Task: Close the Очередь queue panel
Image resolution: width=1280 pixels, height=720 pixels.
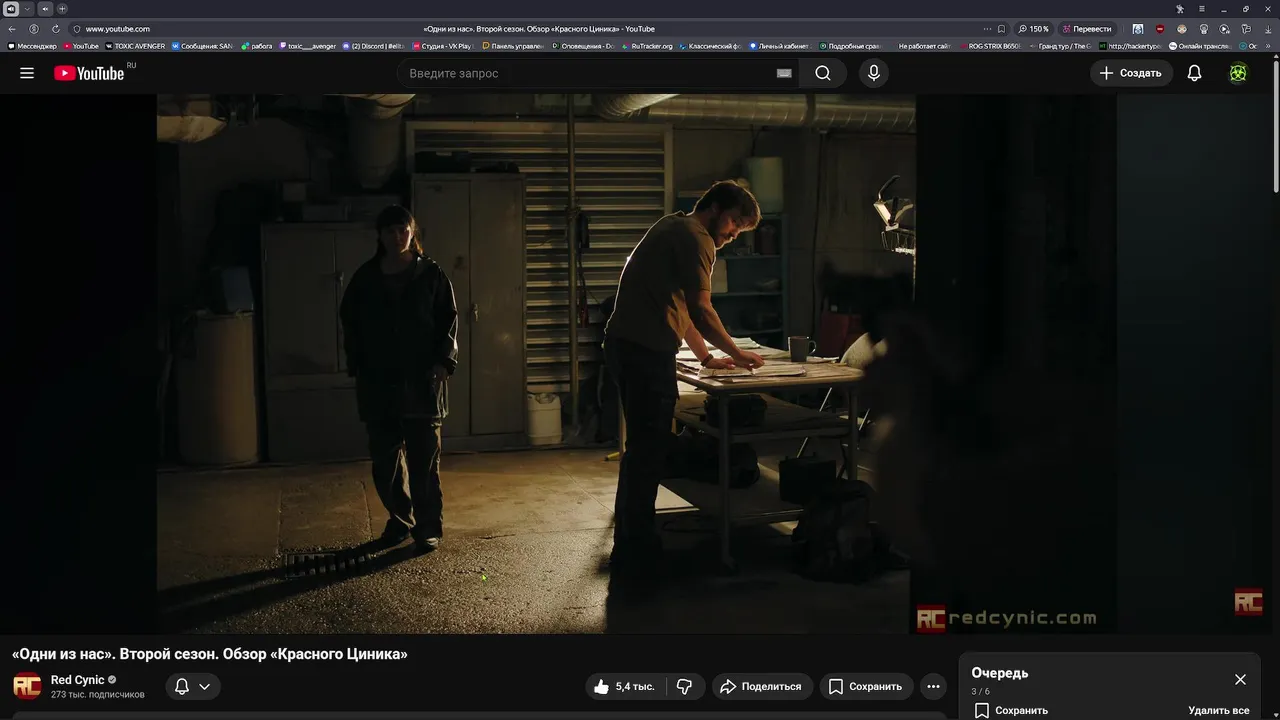Action: click(x=1240, y=679)
